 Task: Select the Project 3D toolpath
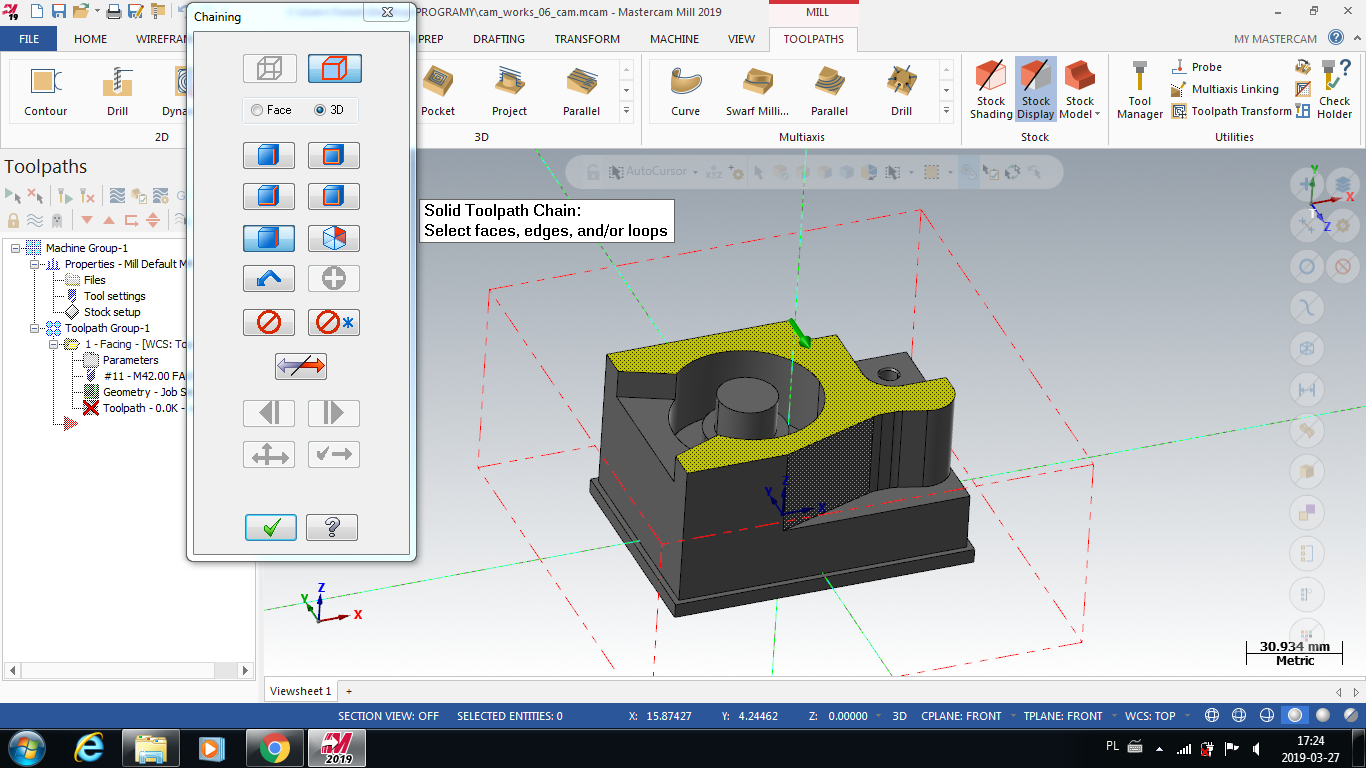[x=509, y=90]
